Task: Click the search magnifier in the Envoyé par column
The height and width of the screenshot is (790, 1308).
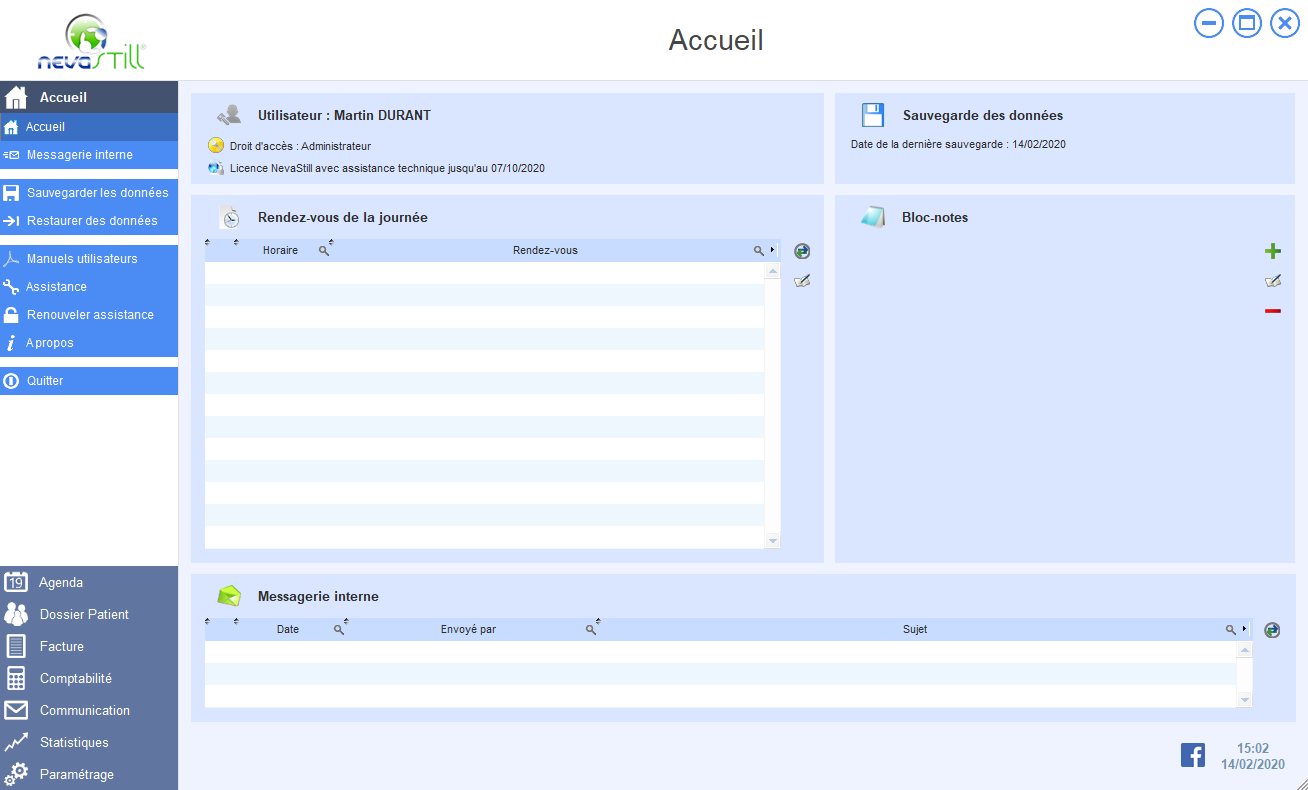Action: pos(591,630)
